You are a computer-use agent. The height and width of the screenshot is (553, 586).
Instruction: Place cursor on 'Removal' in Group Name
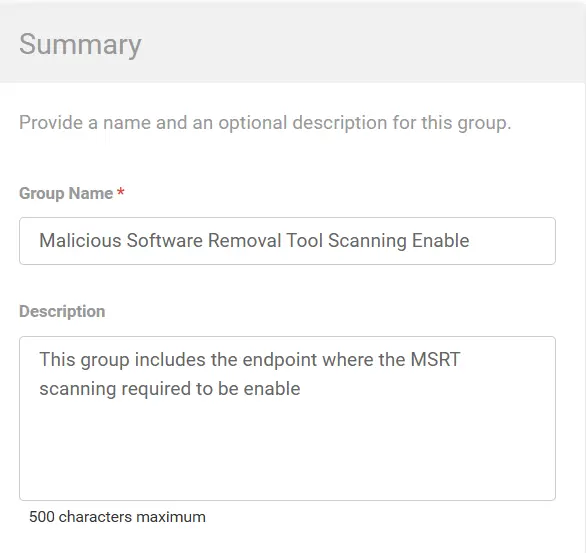click(244, 240)
